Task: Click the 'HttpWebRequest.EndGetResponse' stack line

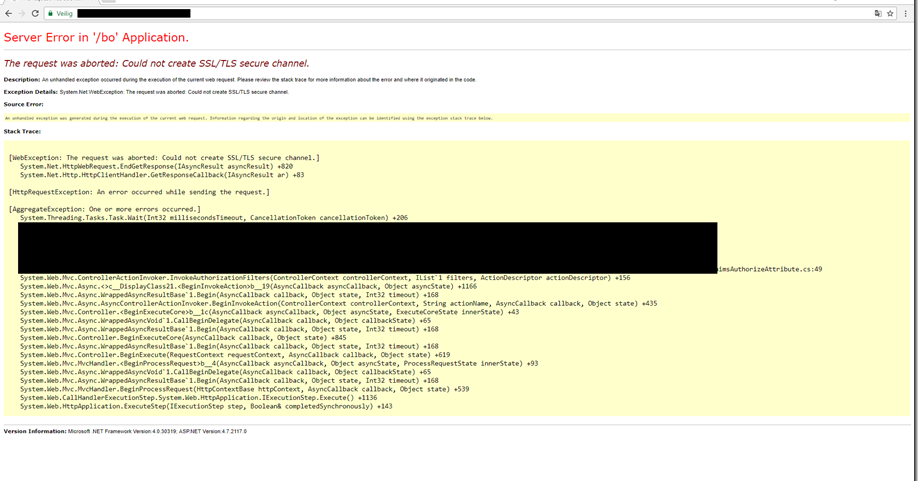Action: [x=156, y=166]
